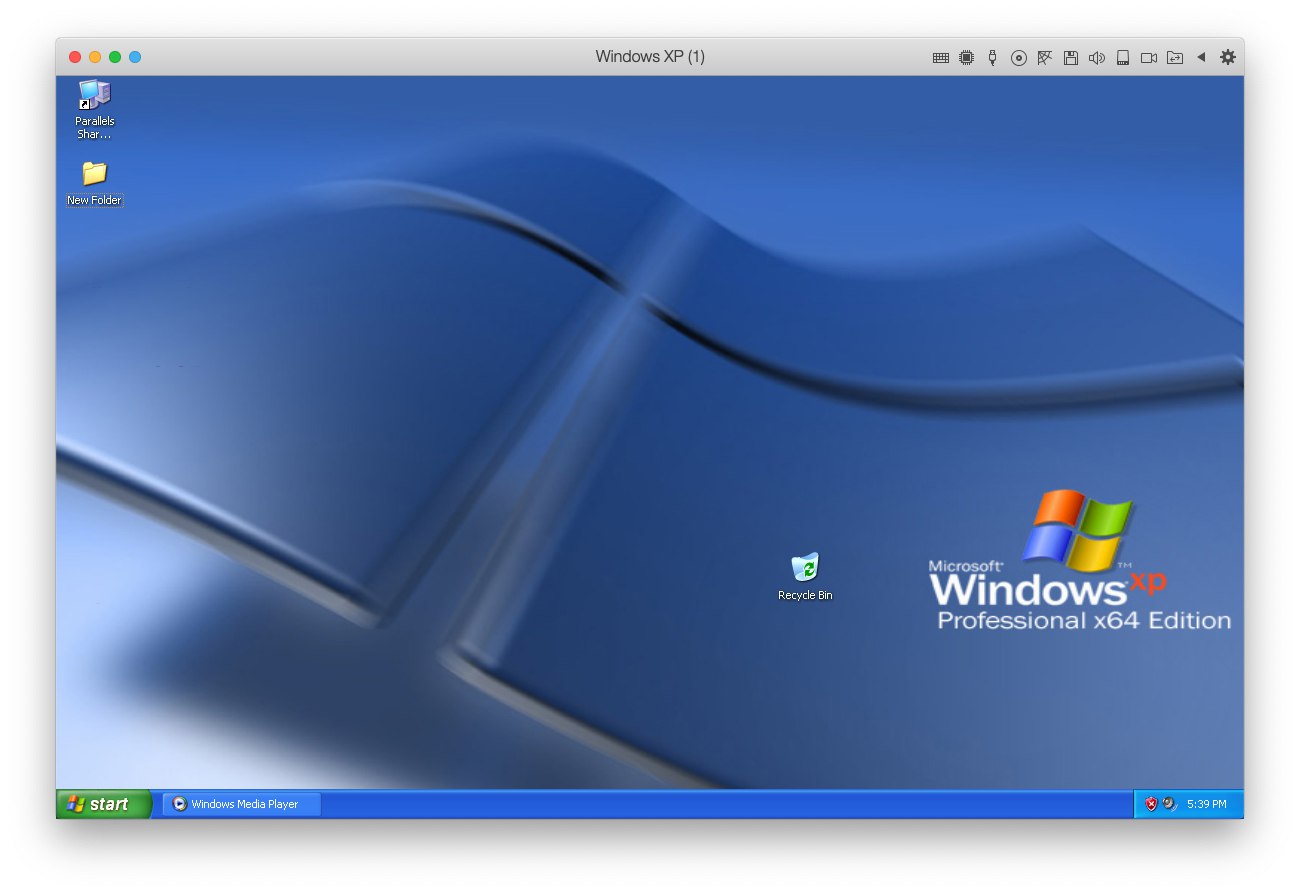Open the sound speaker icon in title bar
Screen dimensions: 1300x893
click(x=1096, y=58)
